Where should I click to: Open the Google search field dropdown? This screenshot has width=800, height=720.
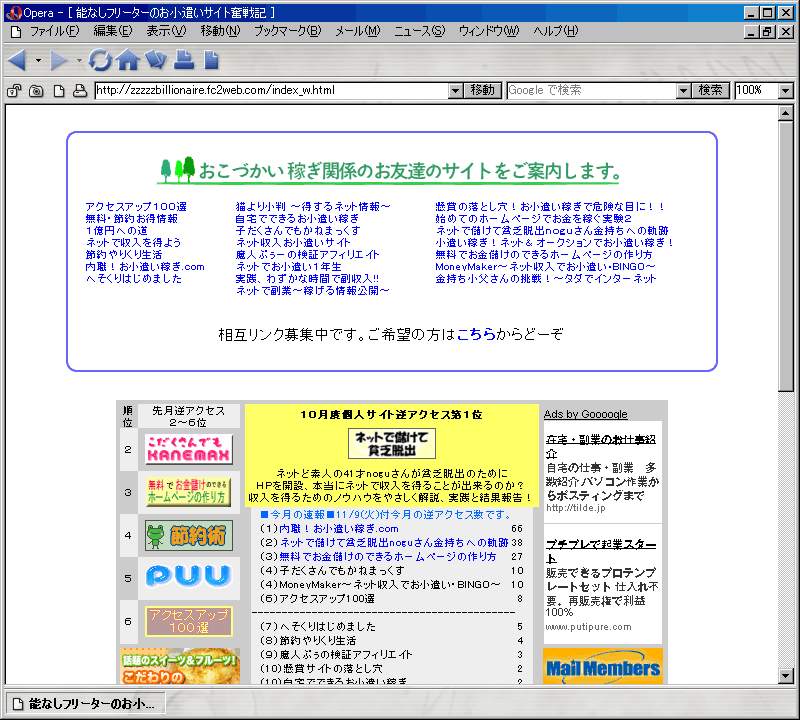coord(684,91)
